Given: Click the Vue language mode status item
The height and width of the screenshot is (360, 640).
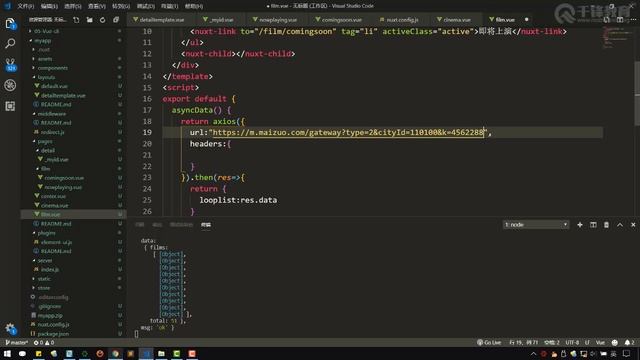Looking at the screenshot, I should [x=600, y=342].
